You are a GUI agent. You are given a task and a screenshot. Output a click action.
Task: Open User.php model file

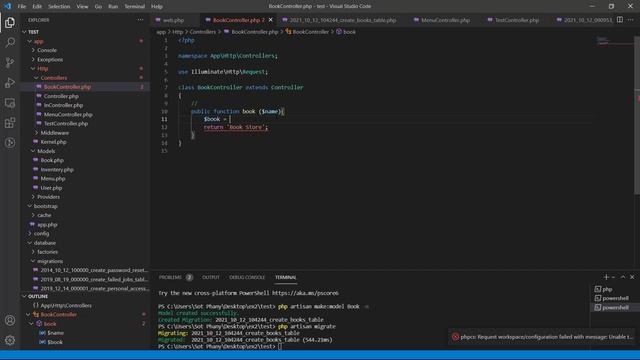point(51,188)
